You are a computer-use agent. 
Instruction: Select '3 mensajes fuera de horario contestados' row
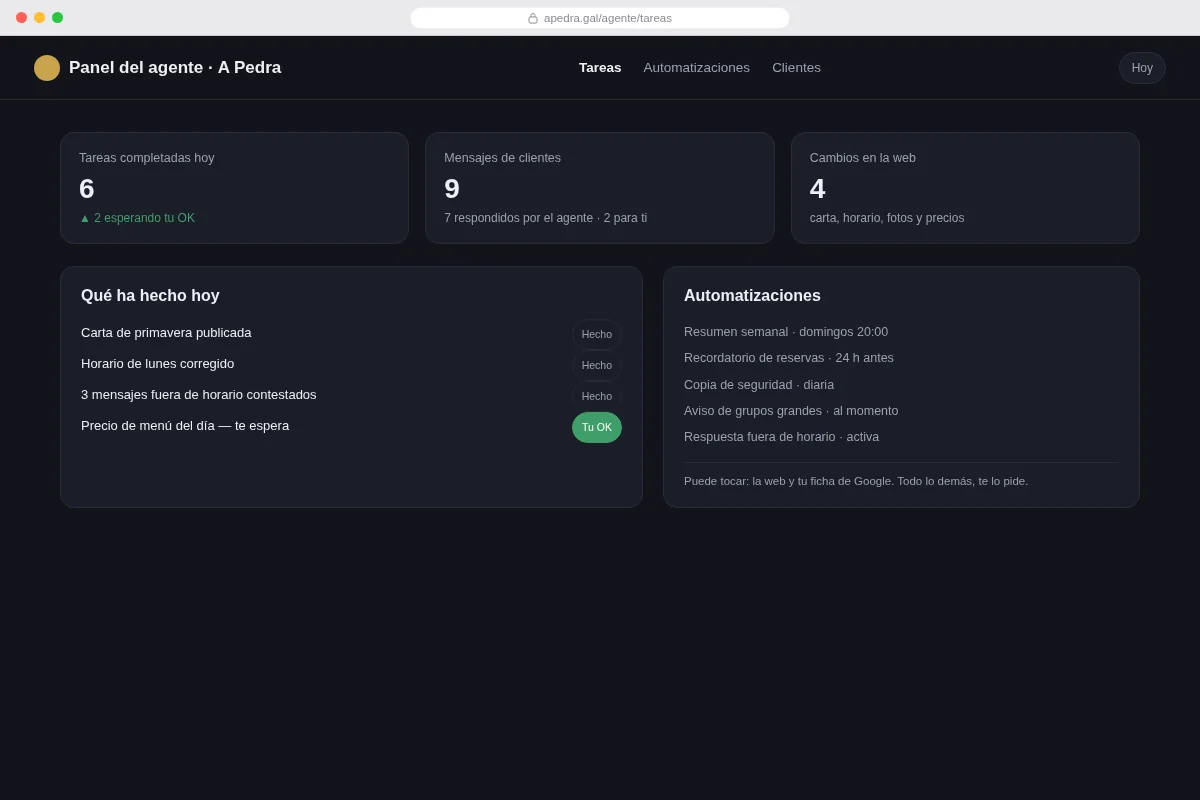[x=351, y=395]
